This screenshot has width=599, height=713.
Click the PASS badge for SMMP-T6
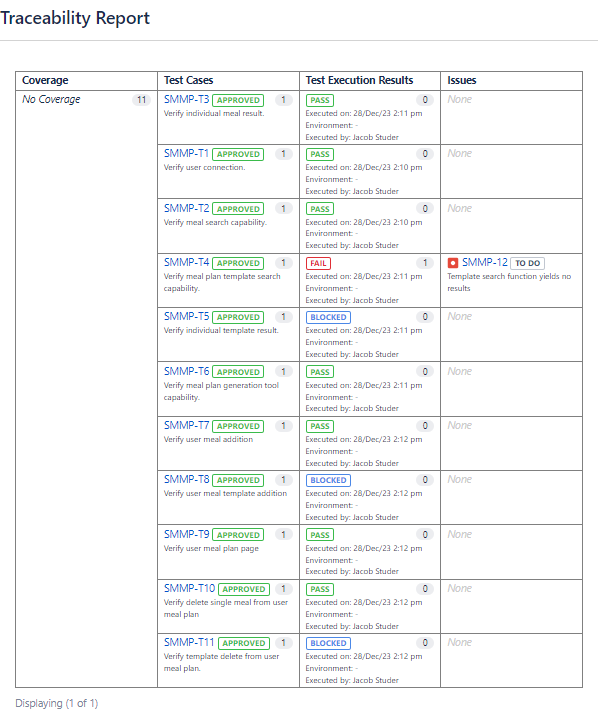pos(320,372)
